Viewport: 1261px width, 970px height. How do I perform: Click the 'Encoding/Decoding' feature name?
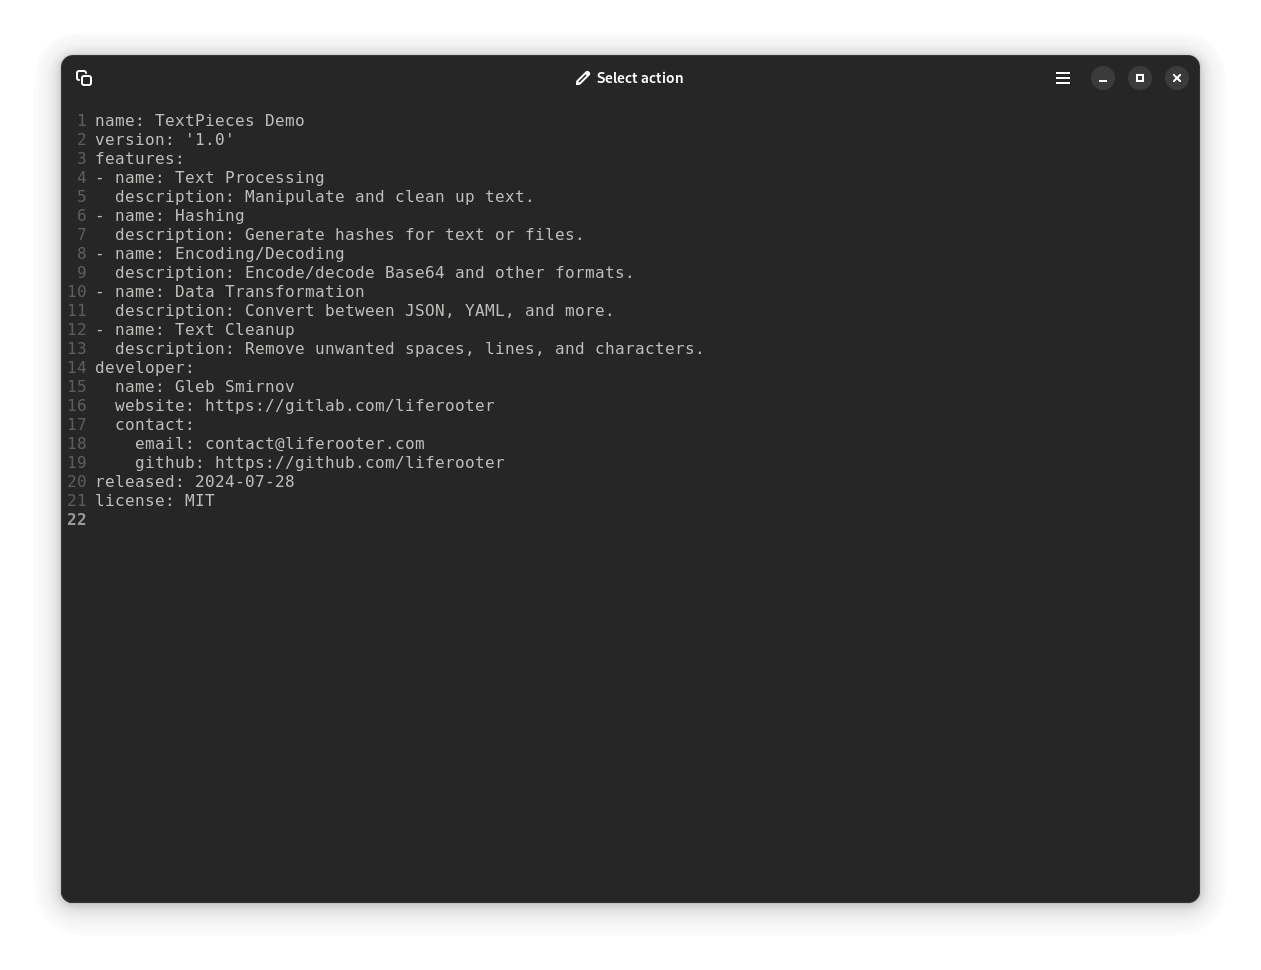tap(259, 254)
